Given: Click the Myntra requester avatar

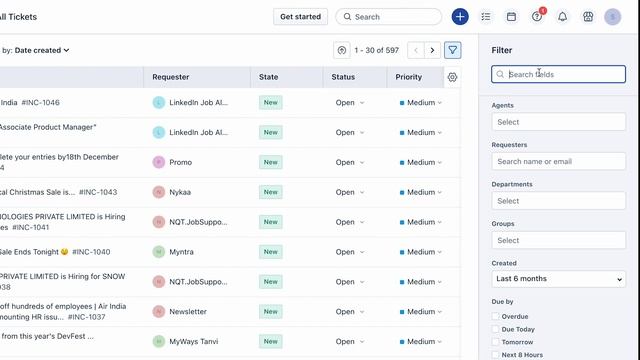Looking at the screenshot, I should [x=159, y=252].
